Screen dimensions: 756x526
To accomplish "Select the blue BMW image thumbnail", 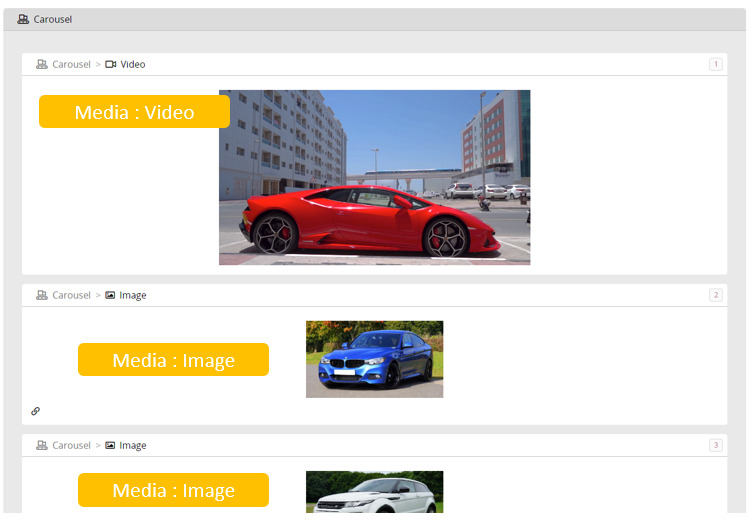I will 374,359.
